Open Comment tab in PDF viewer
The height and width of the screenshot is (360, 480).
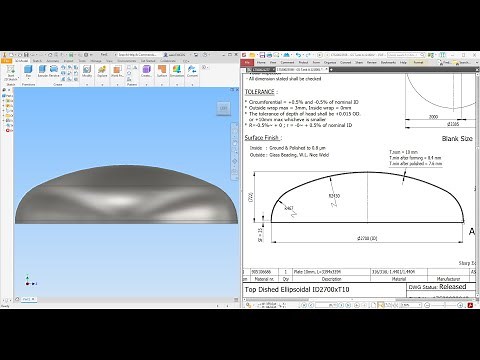[x=287, y=62]
